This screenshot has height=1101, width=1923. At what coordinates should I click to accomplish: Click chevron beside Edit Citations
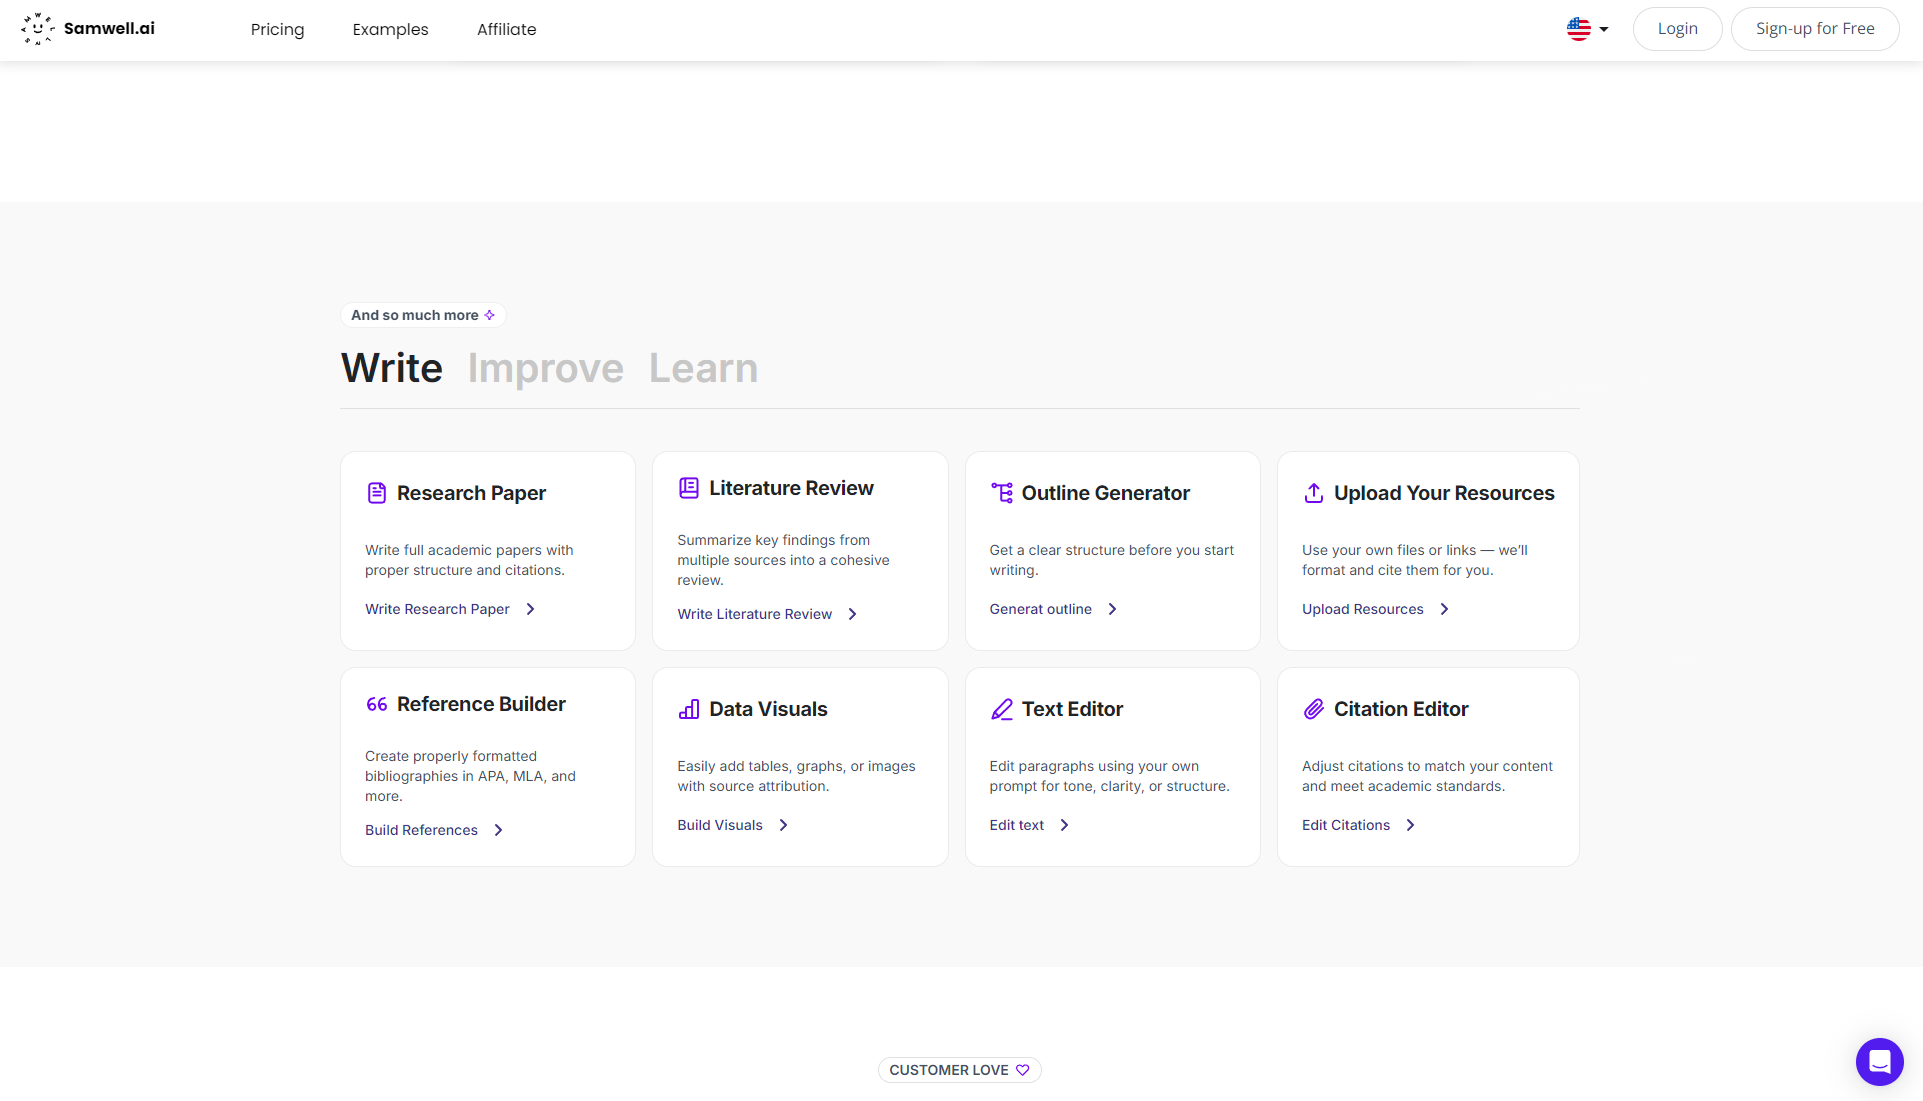click(x=1410, y=825)
